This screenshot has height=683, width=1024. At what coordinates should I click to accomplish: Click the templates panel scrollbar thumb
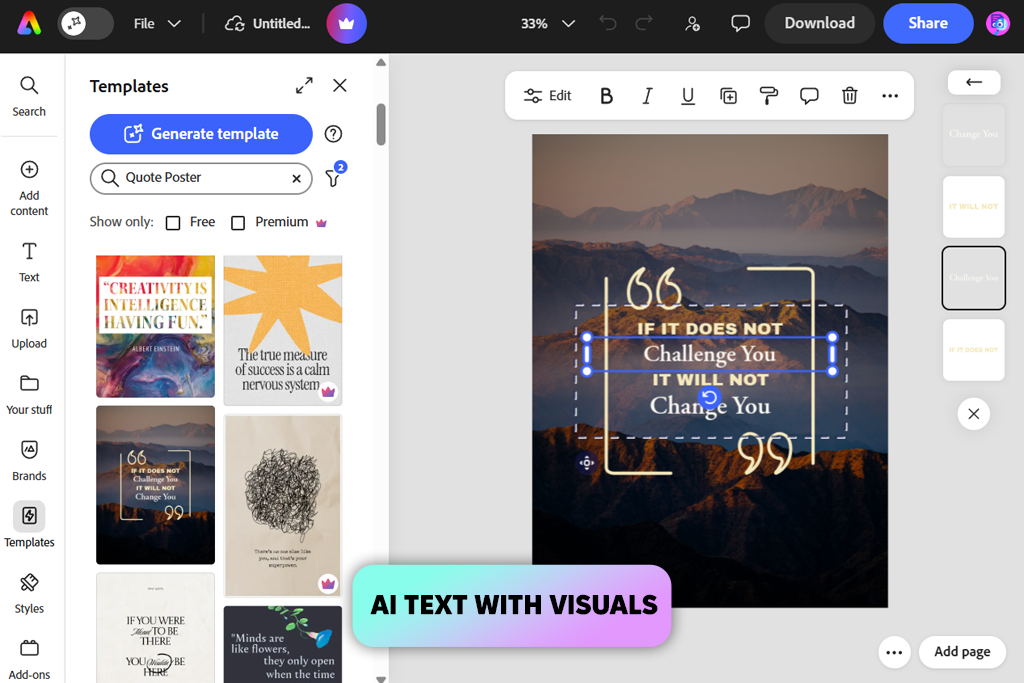[381, 124]
